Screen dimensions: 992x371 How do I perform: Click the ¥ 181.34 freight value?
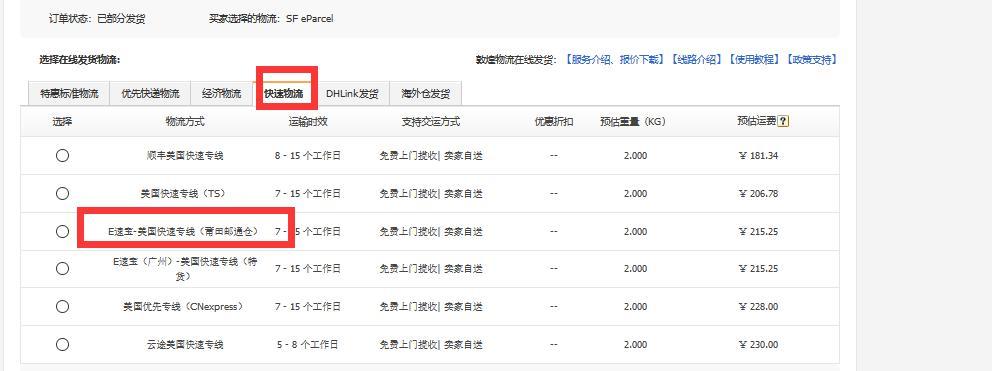point(758,156)
